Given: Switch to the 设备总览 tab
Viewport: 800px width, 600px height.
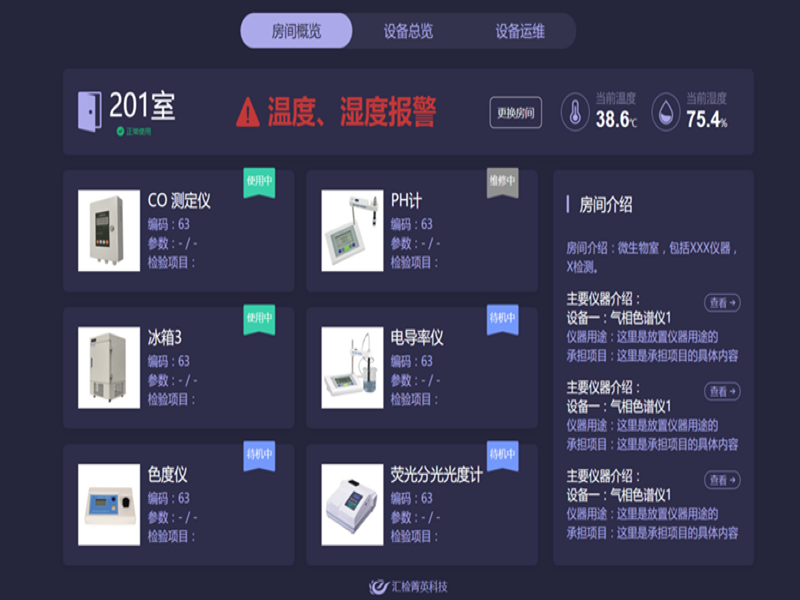Looking at the screenshot, I should (408, 31).
